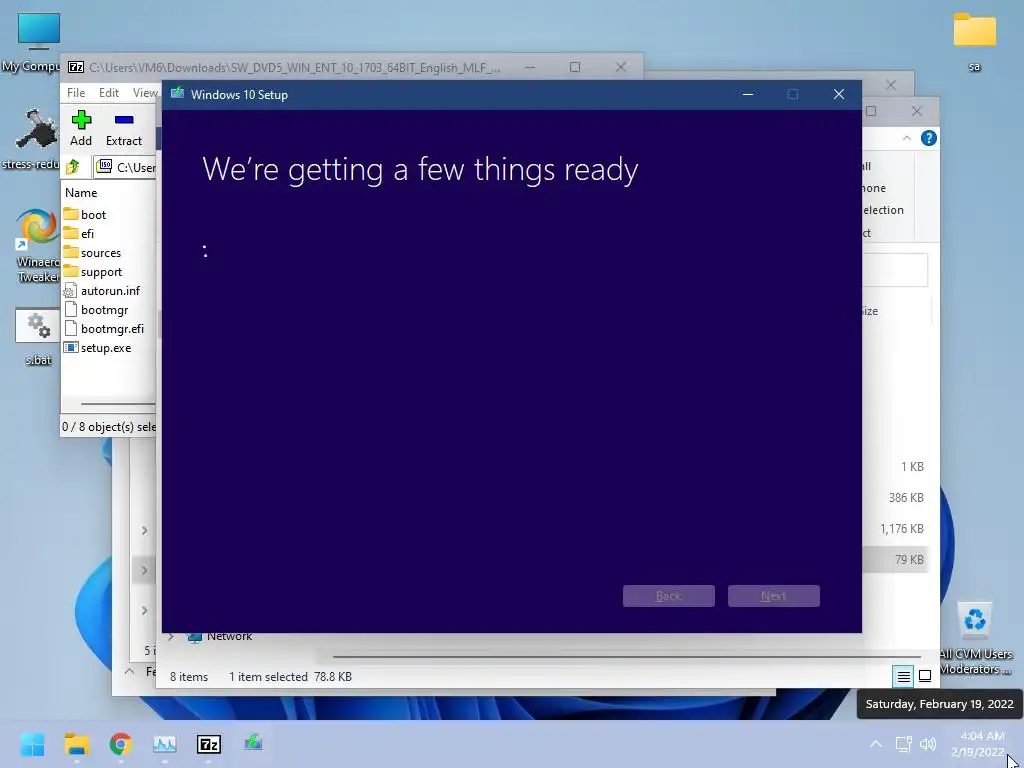Switch File Explorer to large icons view
The width and height of the screenshot is (1024, 768).
click(925, 676)
